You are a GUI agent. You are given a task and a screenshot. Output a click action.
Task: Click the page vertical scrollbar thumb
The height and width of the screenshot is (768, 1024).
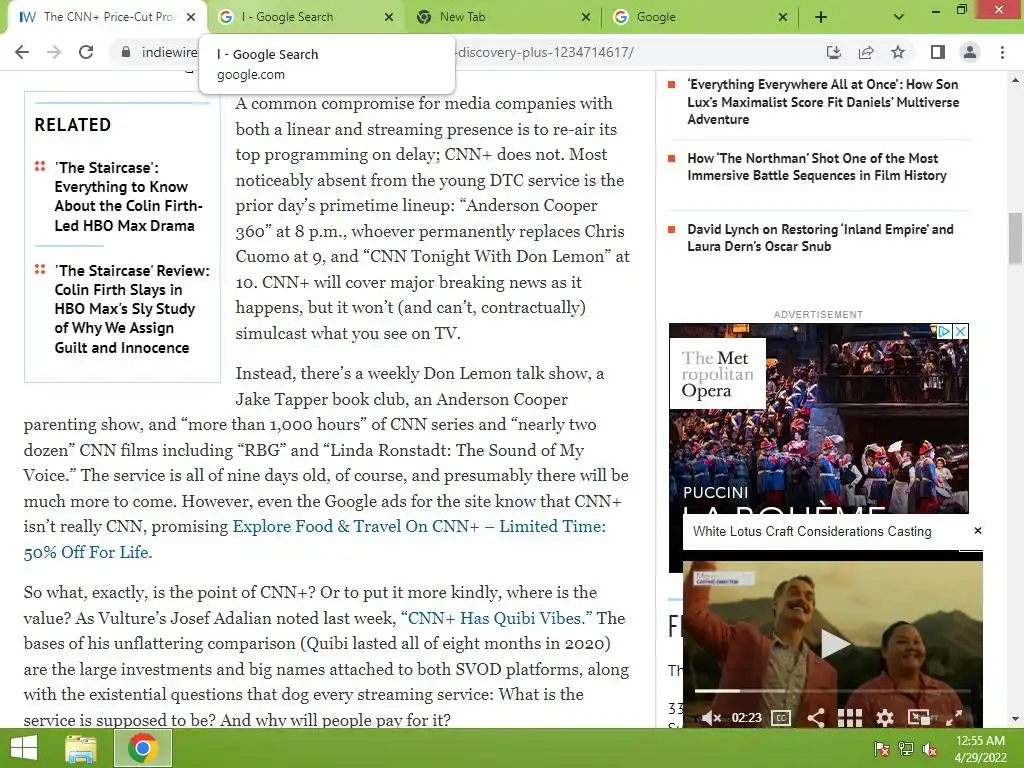(1015, 238)
